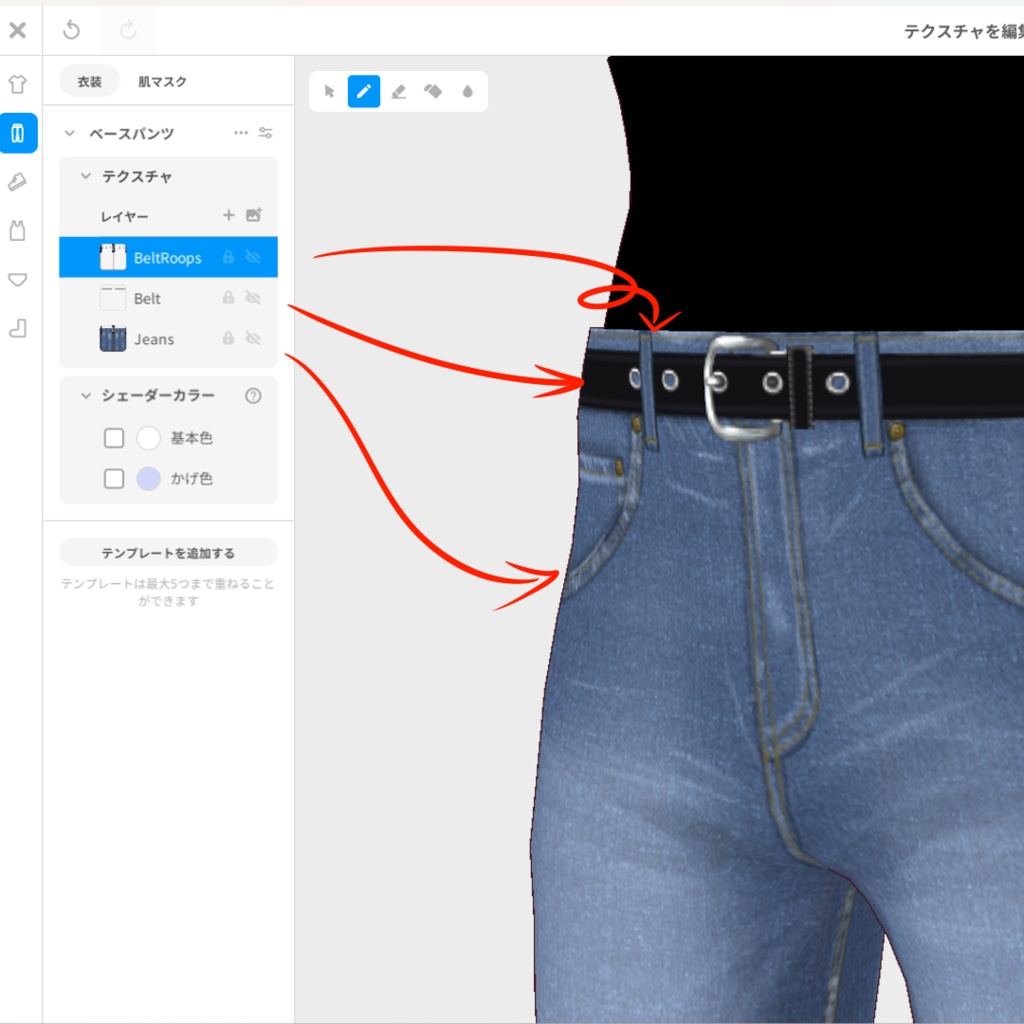The width and height of the screenshot is (1024, 1024).
Task: Open the 基本色 white color swatch
Action: tap(148, 438)
